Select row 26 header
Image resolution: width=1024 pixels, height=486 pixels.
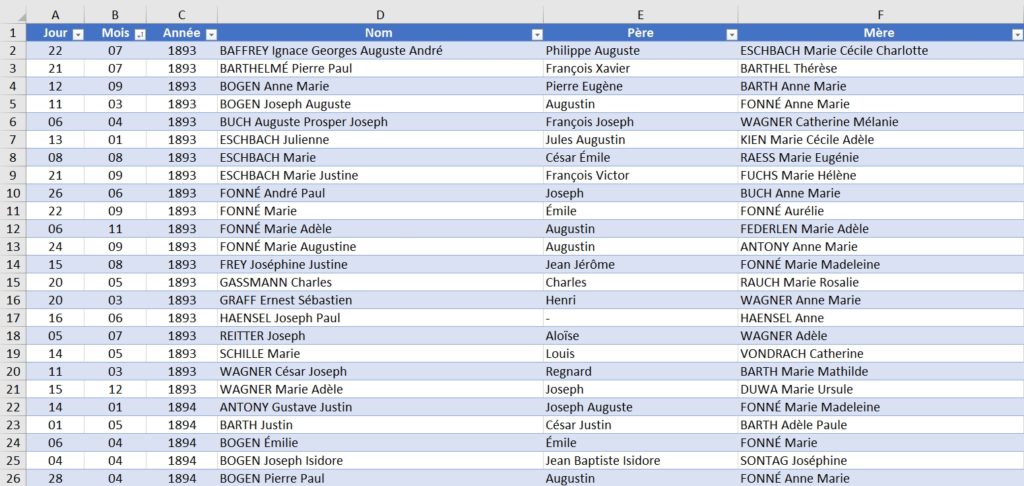(x=13, y=478)
